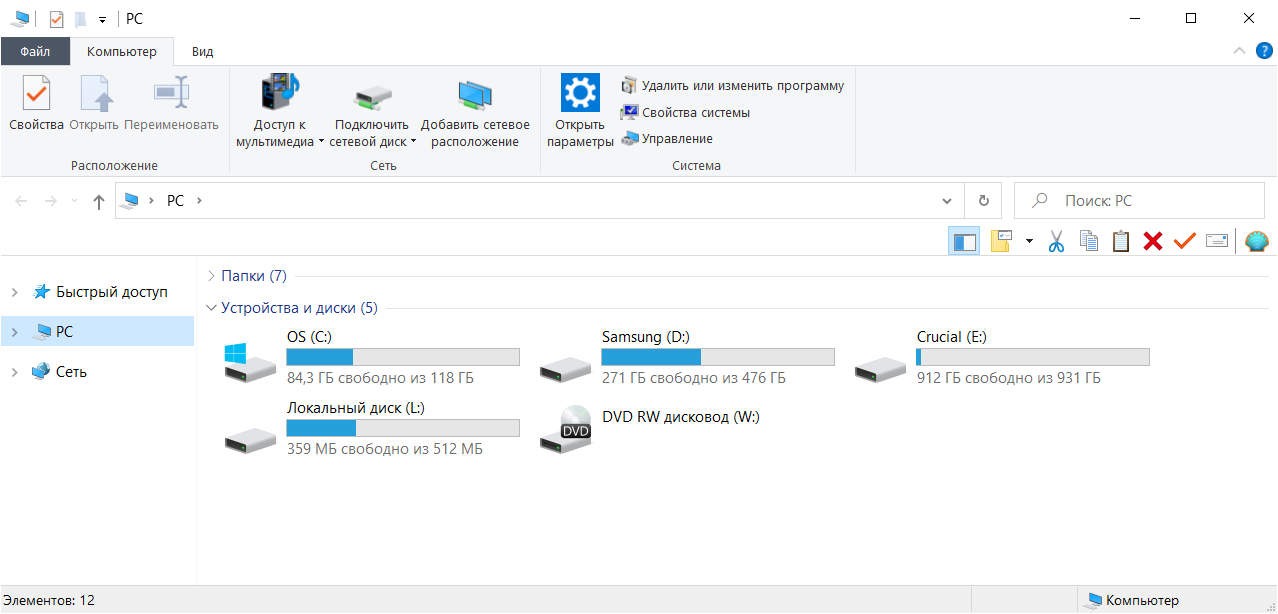The height and width of the screenshot is (614, 1278).
Task: Open Classic Shell settings via shell icon
Action: point(1257,241)
